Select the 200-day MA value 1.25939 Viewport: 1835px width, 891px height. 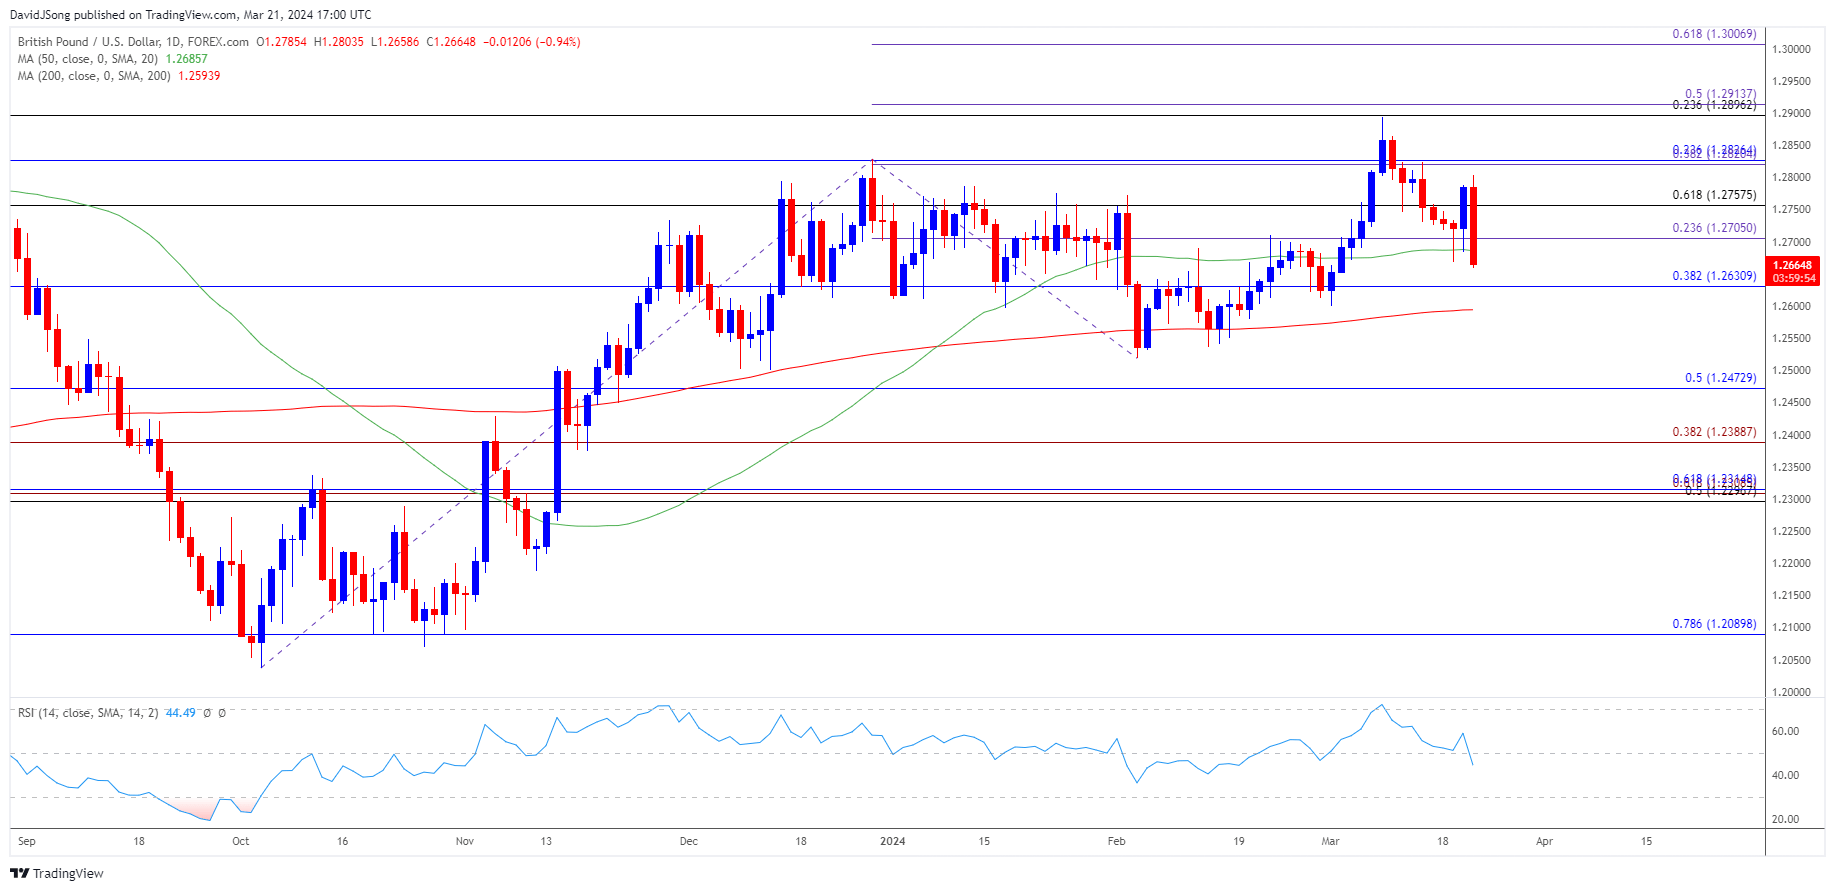[199, 76]
